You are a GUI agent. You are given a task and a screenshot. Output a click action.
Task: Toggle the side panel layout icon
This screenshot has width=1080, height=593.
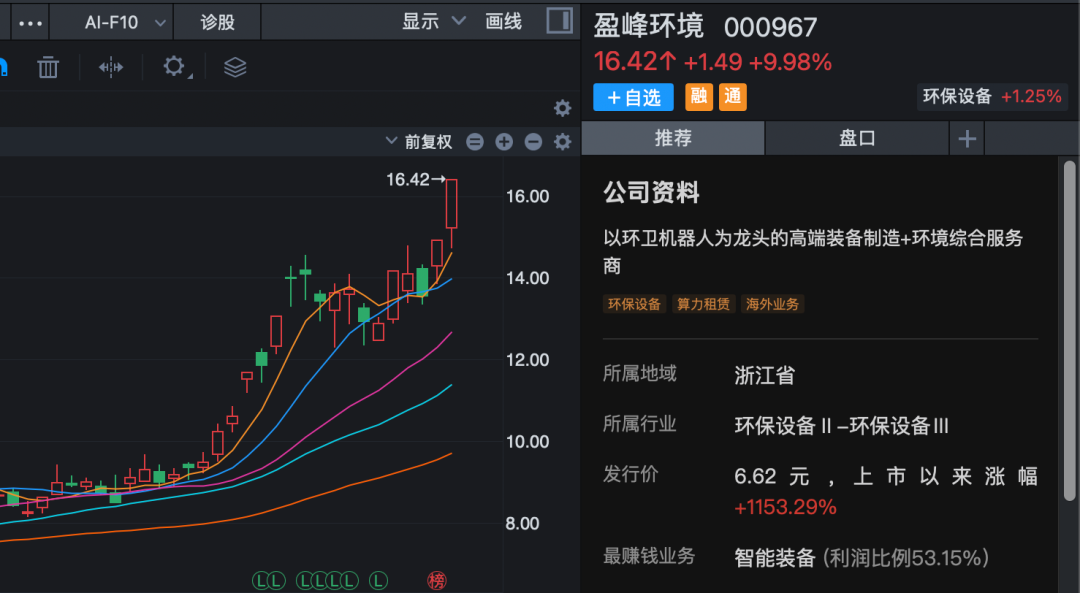(x=559, y=21)
